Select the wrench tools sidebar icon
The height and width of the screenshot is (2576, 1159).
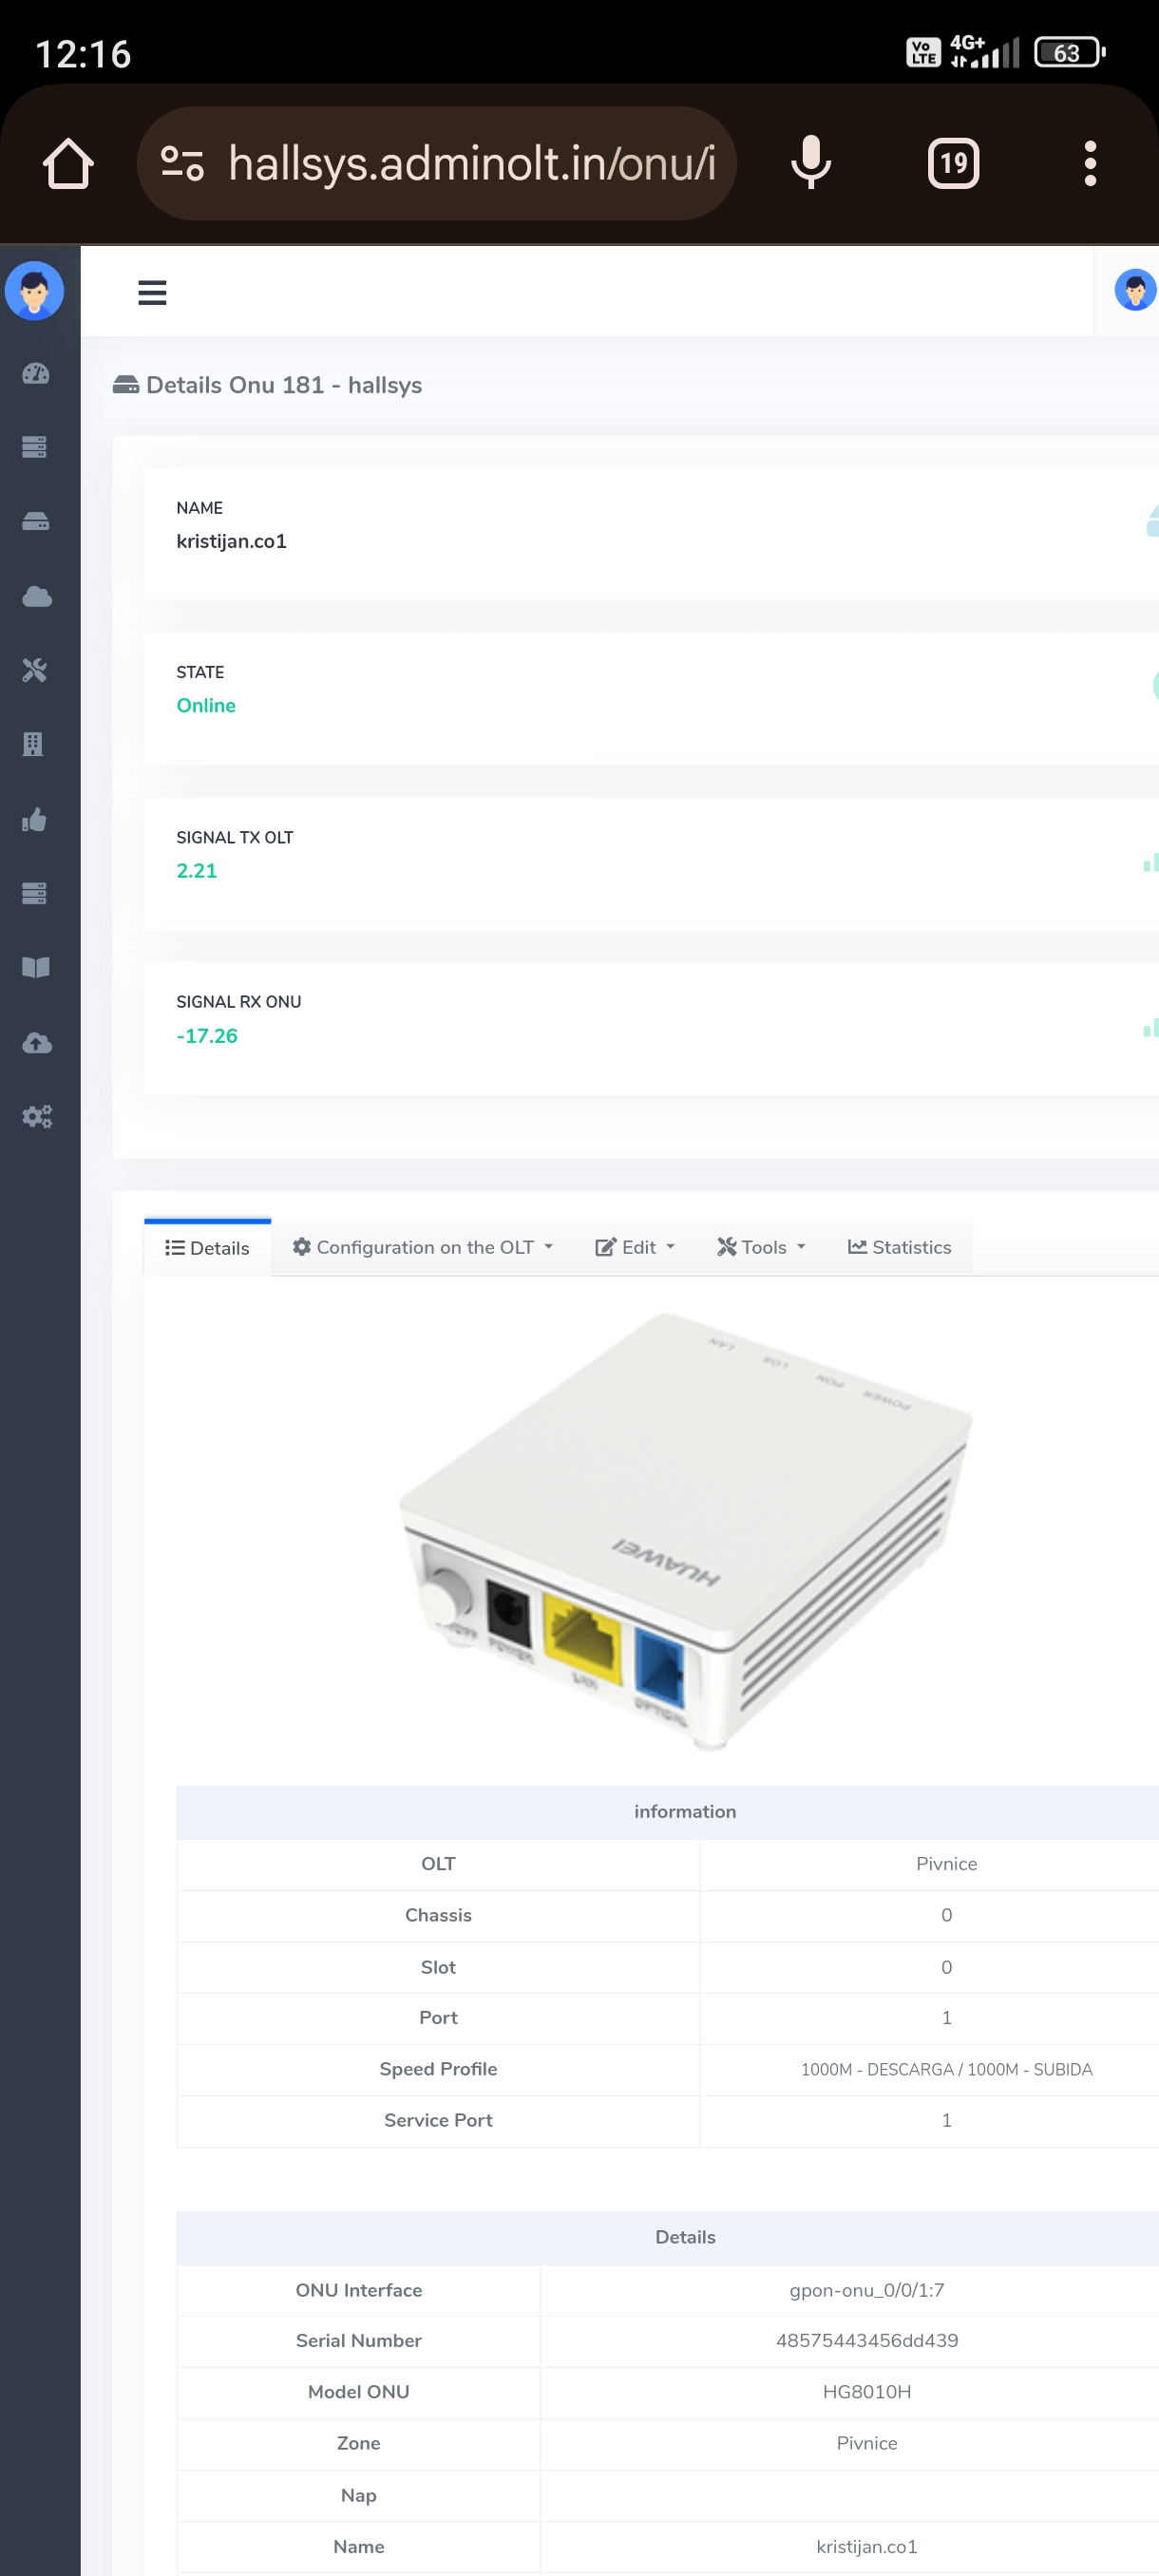[36, 670]
